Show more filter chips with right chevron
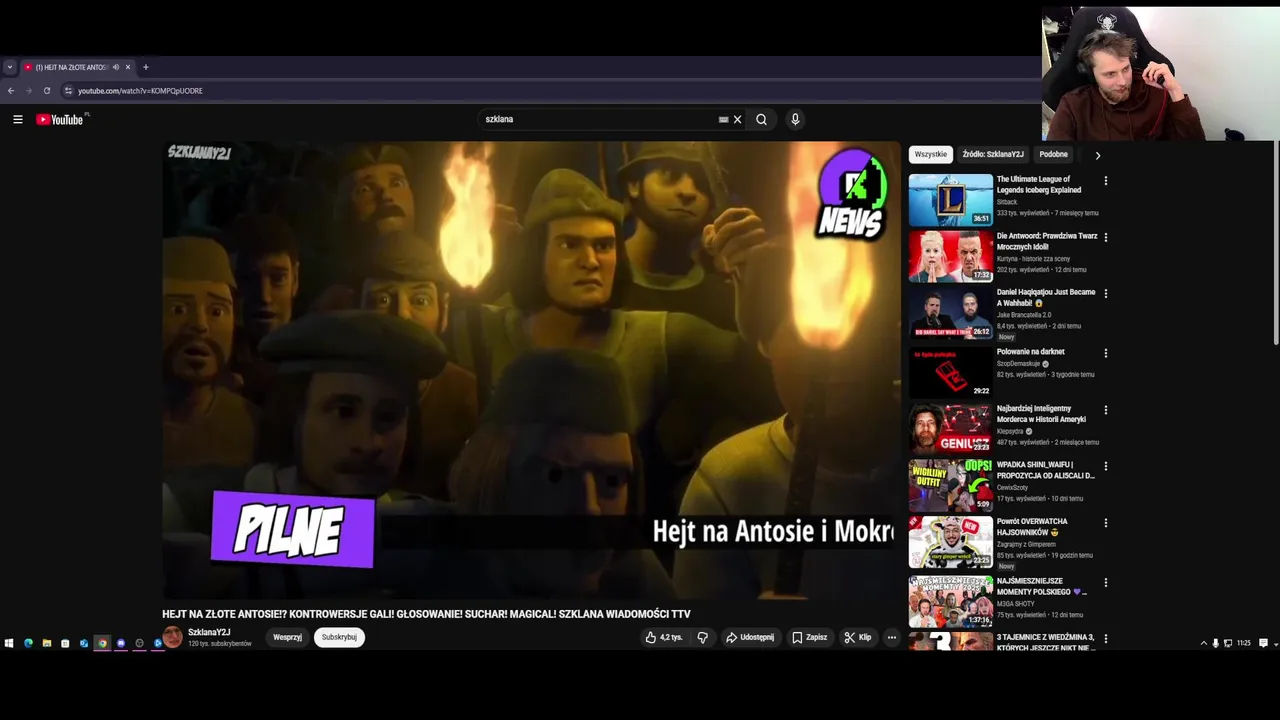1280x720 pixels. (1097, 155)
